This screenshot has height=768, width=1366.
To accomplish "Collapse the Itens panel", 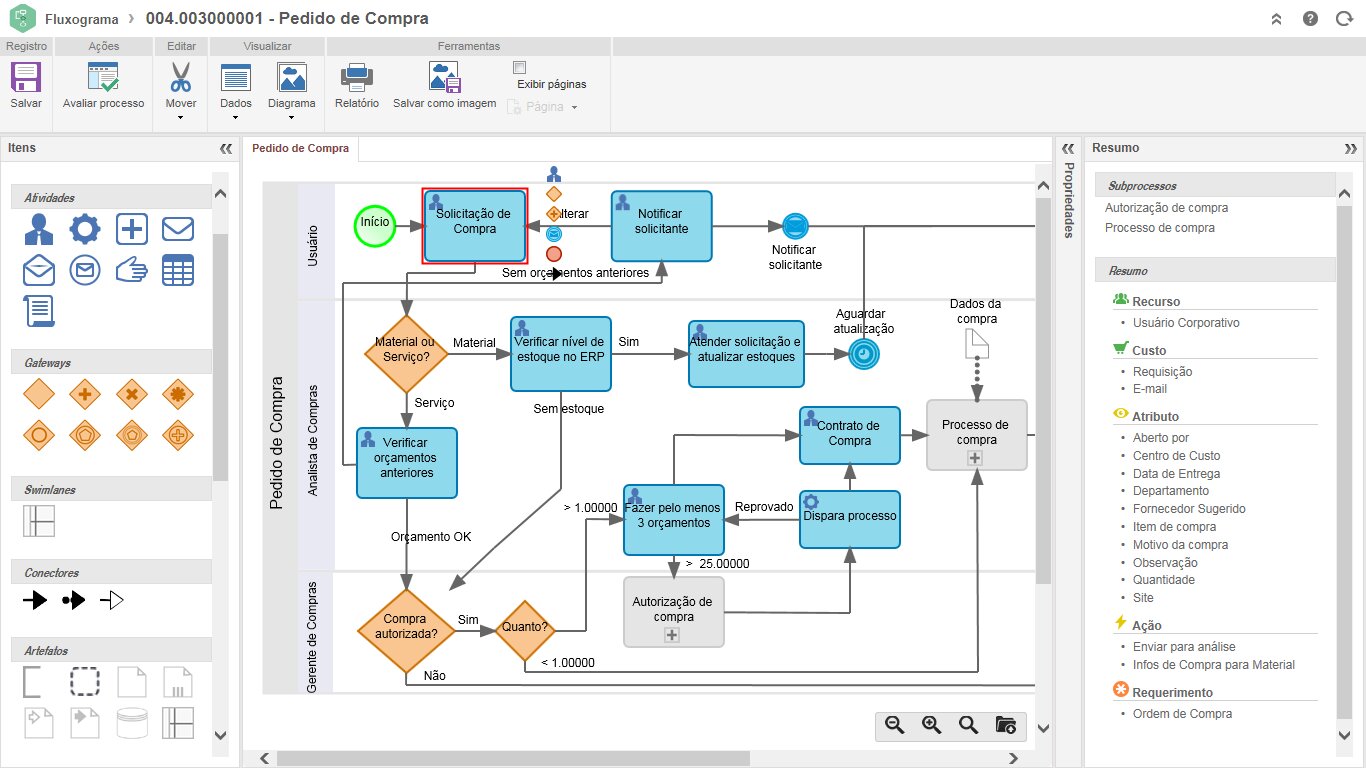I will (225, 148).
